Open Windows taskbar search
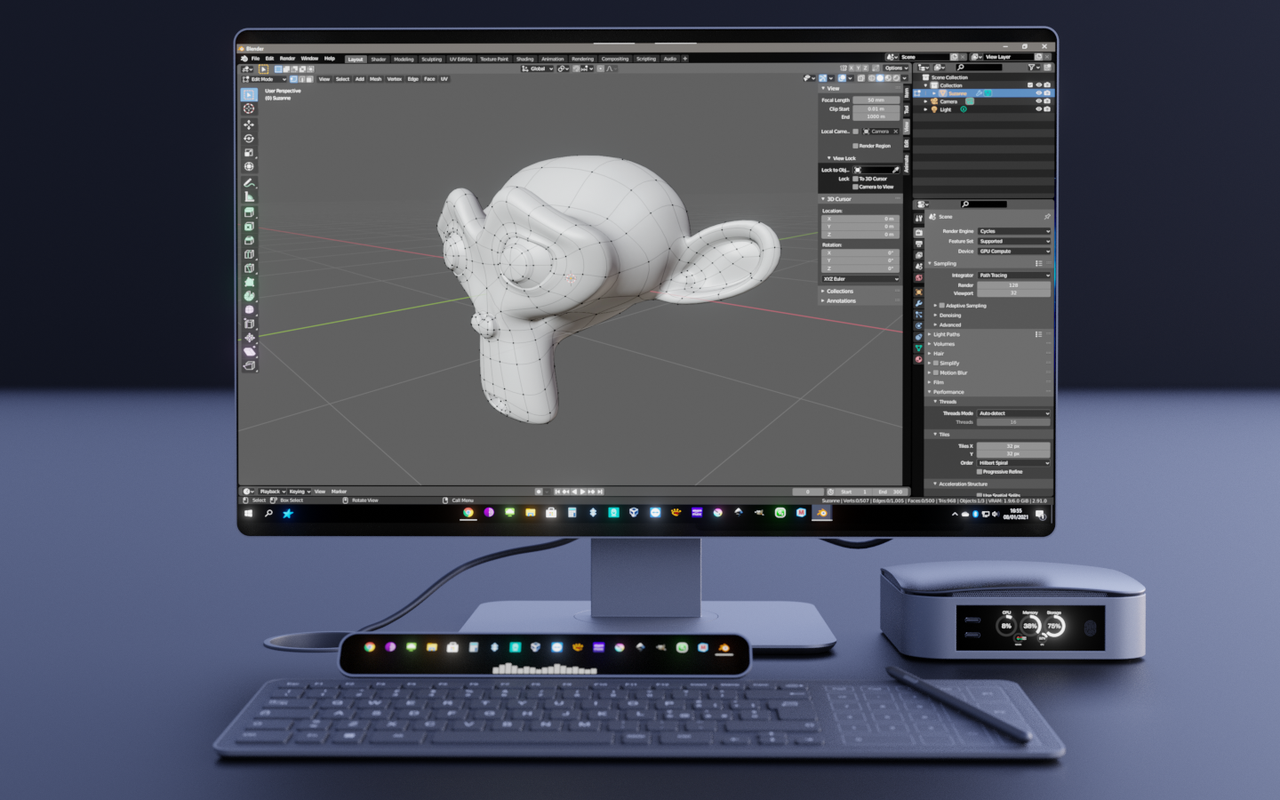This screenshot has width=1280, height=800. point(268,513)
